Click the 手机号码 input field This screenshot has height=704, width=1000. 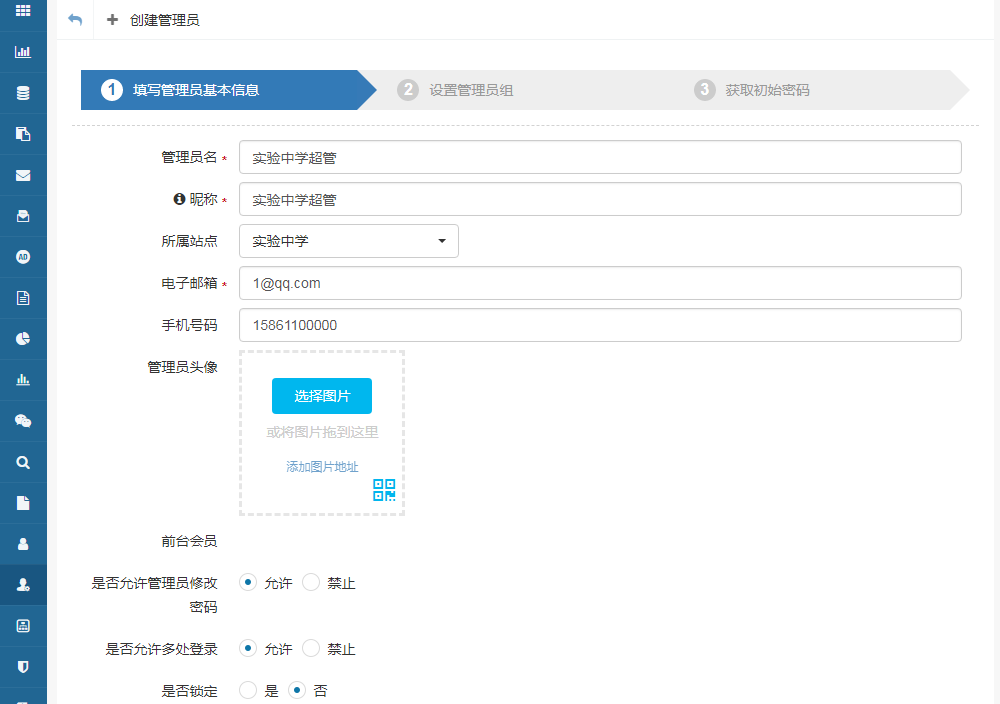tap(600, 325)
